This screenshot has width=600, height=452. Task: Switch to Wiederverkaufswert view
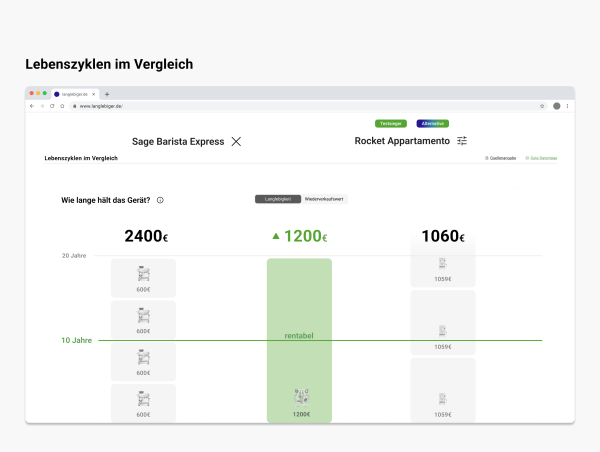point(324,199)
